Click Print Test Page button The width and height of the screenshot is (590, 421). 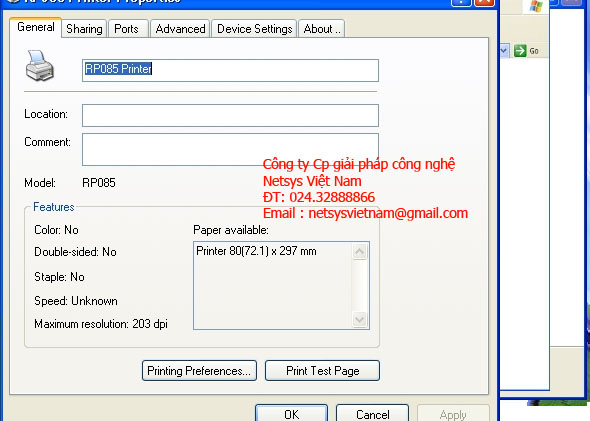[x=322, y=371]
